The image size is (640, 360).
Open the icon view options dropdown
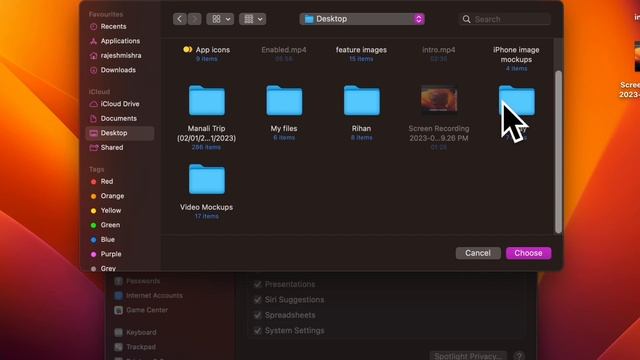220,19
